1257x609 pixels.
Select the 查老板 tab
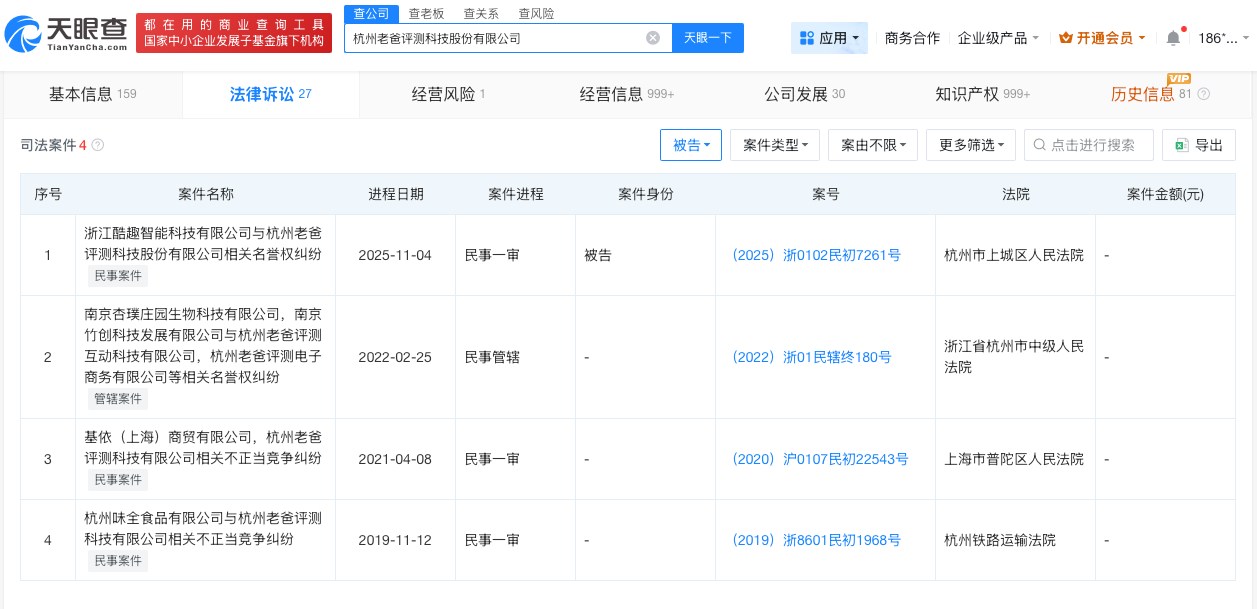pos(427,13)
